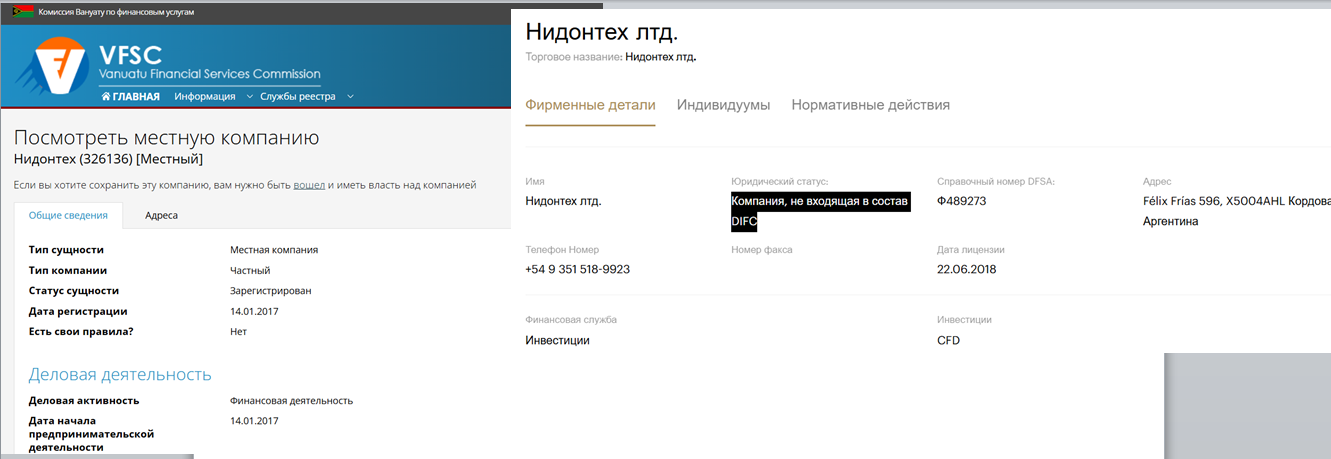Image resolution: width=1331 pixels, height=459 pixels.
Task: Click the вошел login link
Action: (x=309, y=185)
